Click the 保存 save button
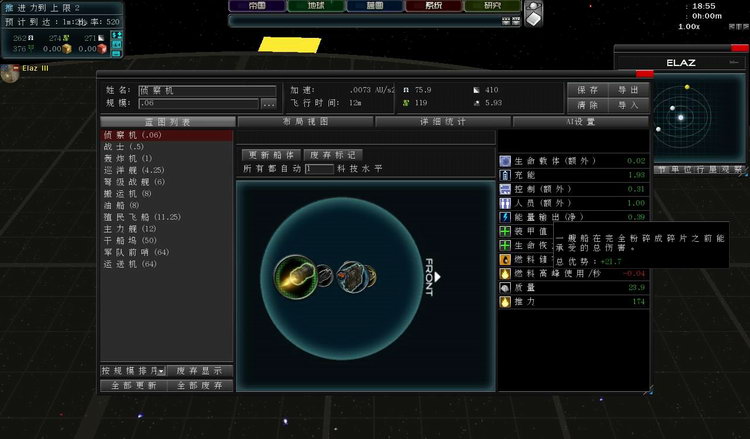The image size is (750, 439). click(x=587, y=90)
